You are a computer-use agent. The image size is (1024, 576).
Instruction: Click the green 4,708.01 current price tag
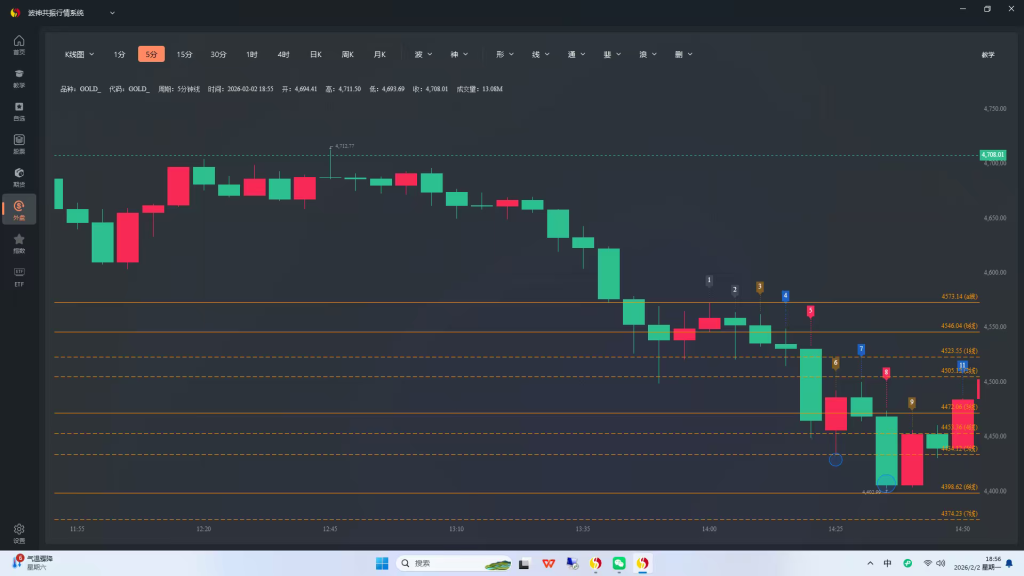992,155
